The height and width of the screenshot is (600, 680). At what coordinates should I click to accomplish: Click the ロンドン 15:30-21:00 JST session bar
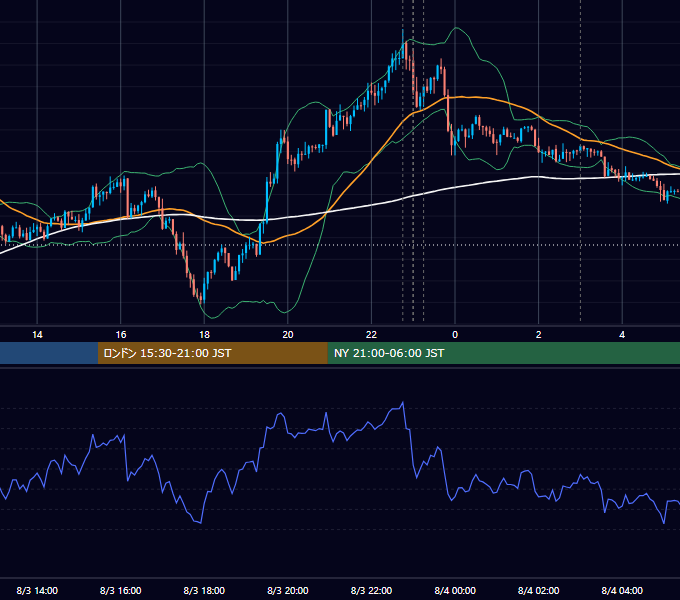(x=212, y=353)
